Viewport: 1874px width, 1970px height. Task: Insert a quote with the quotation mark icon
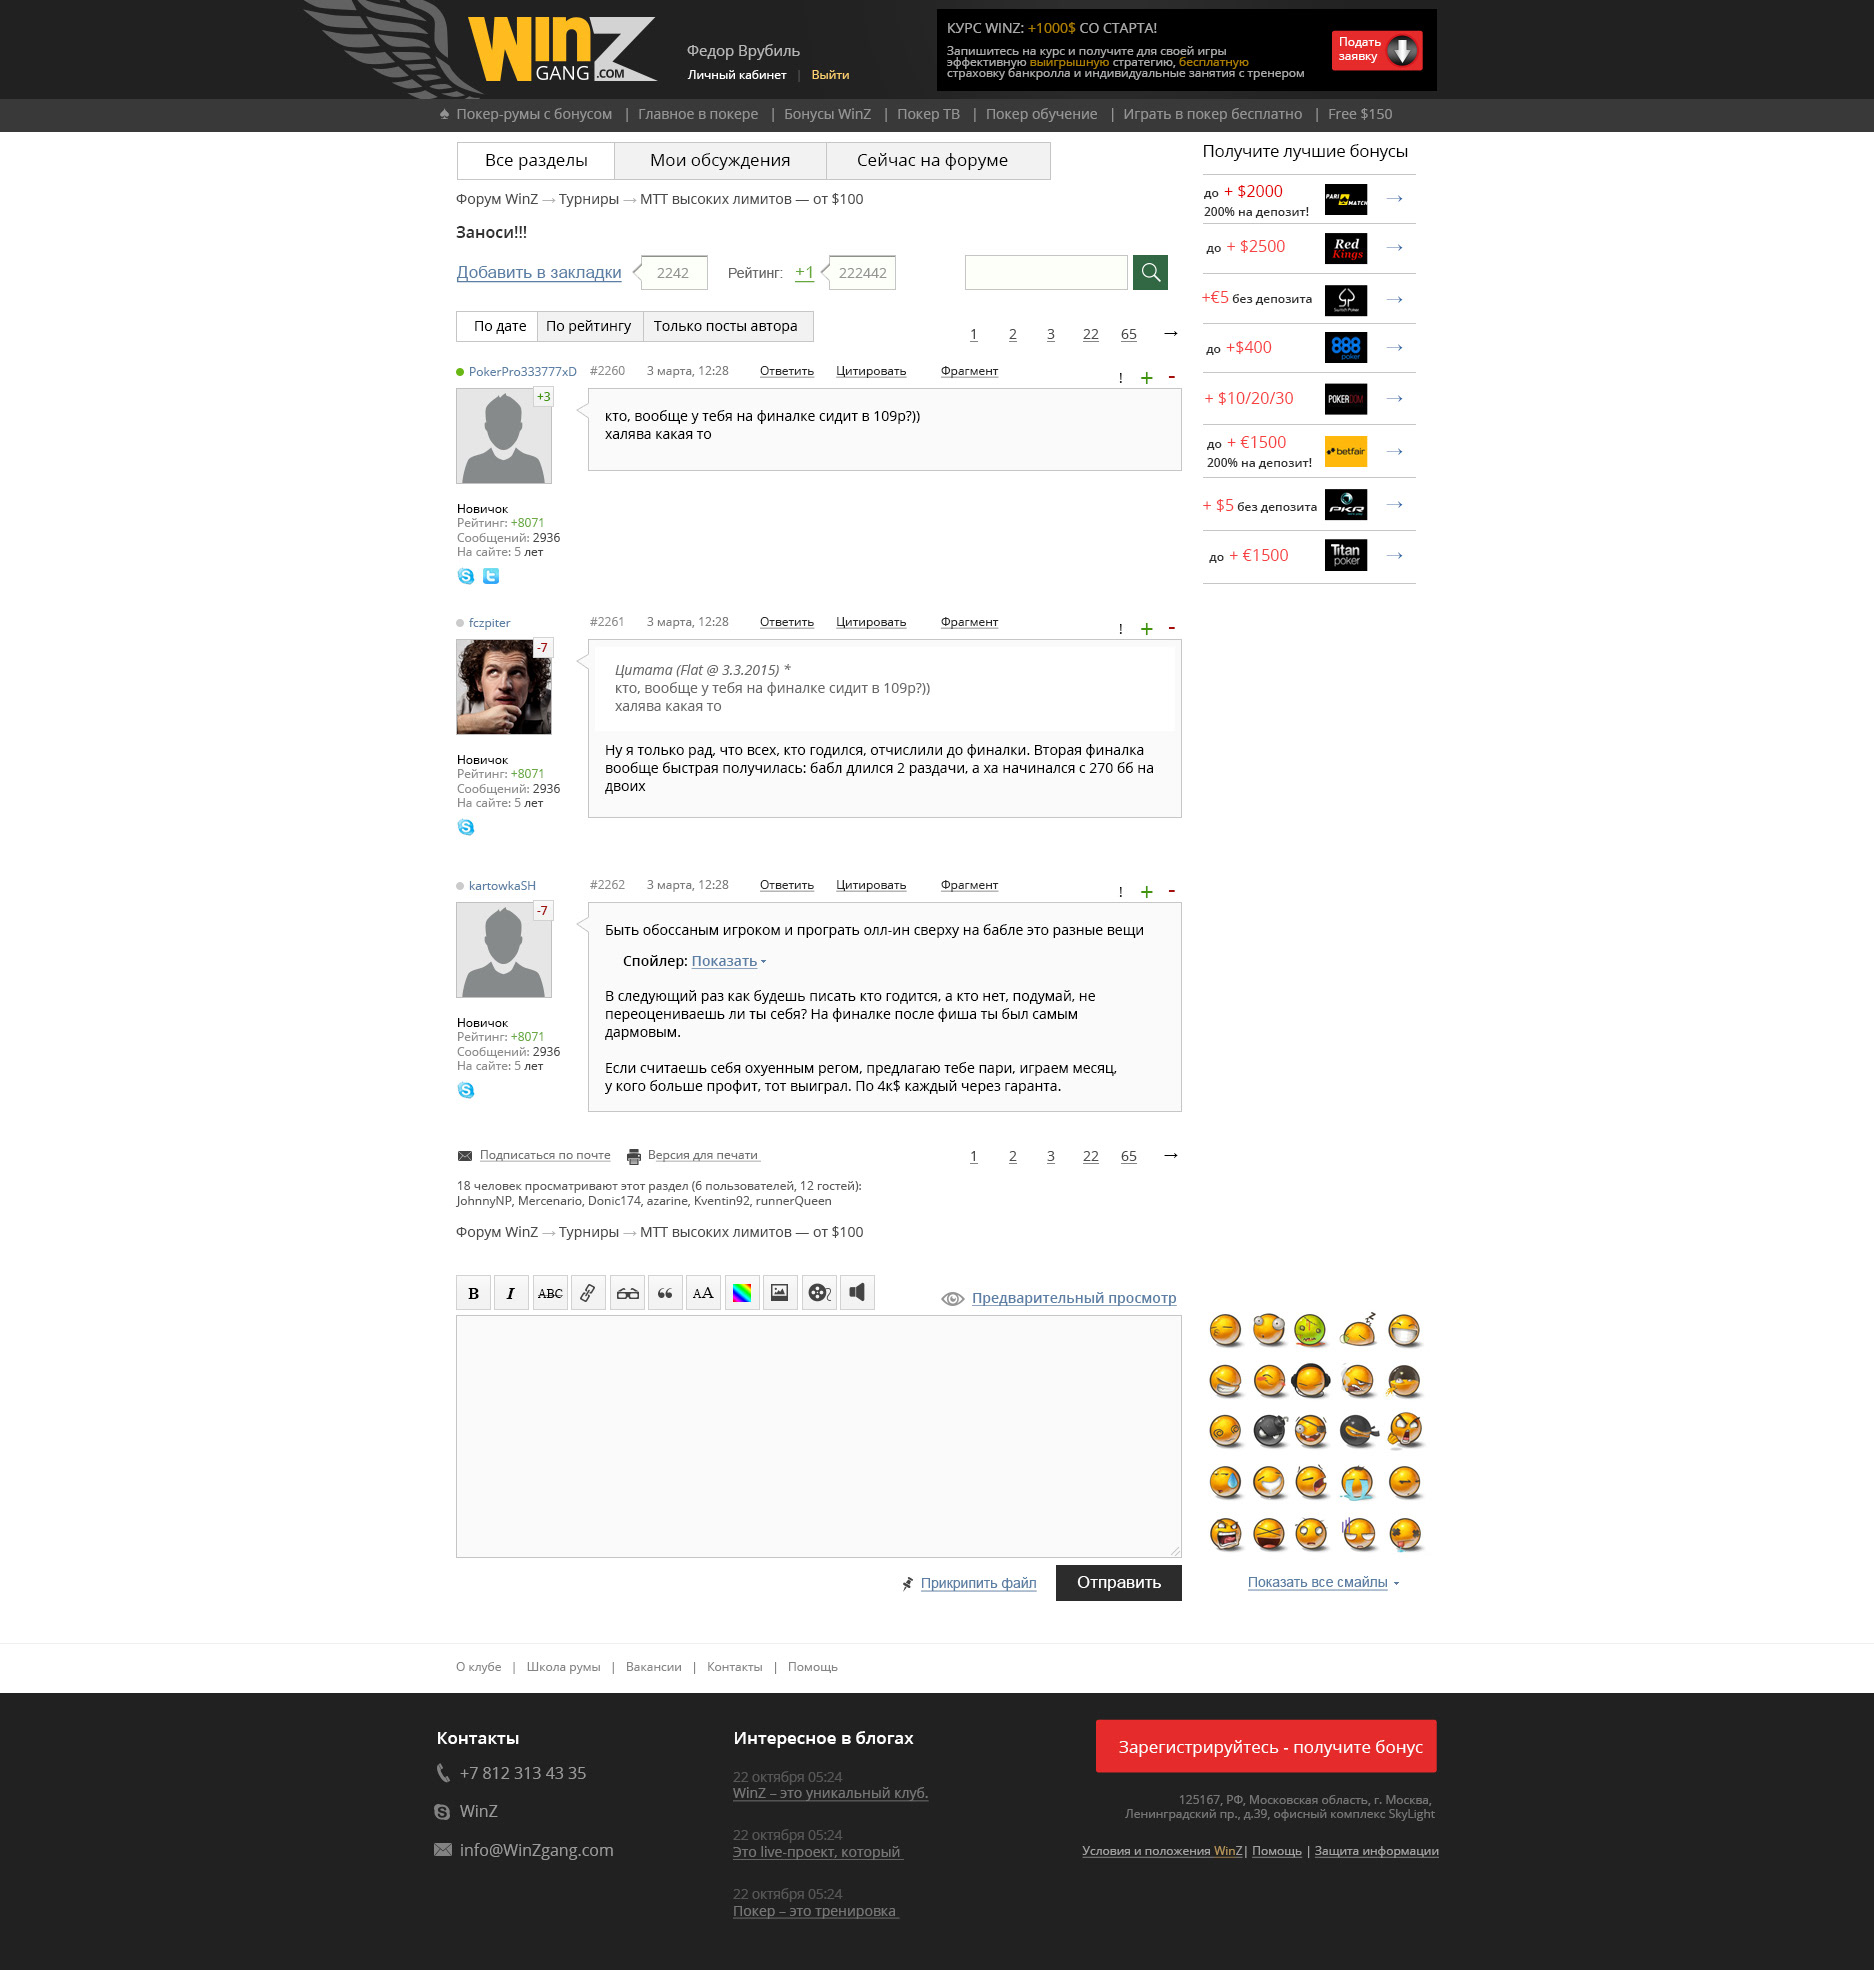[x=665, y=1293]
